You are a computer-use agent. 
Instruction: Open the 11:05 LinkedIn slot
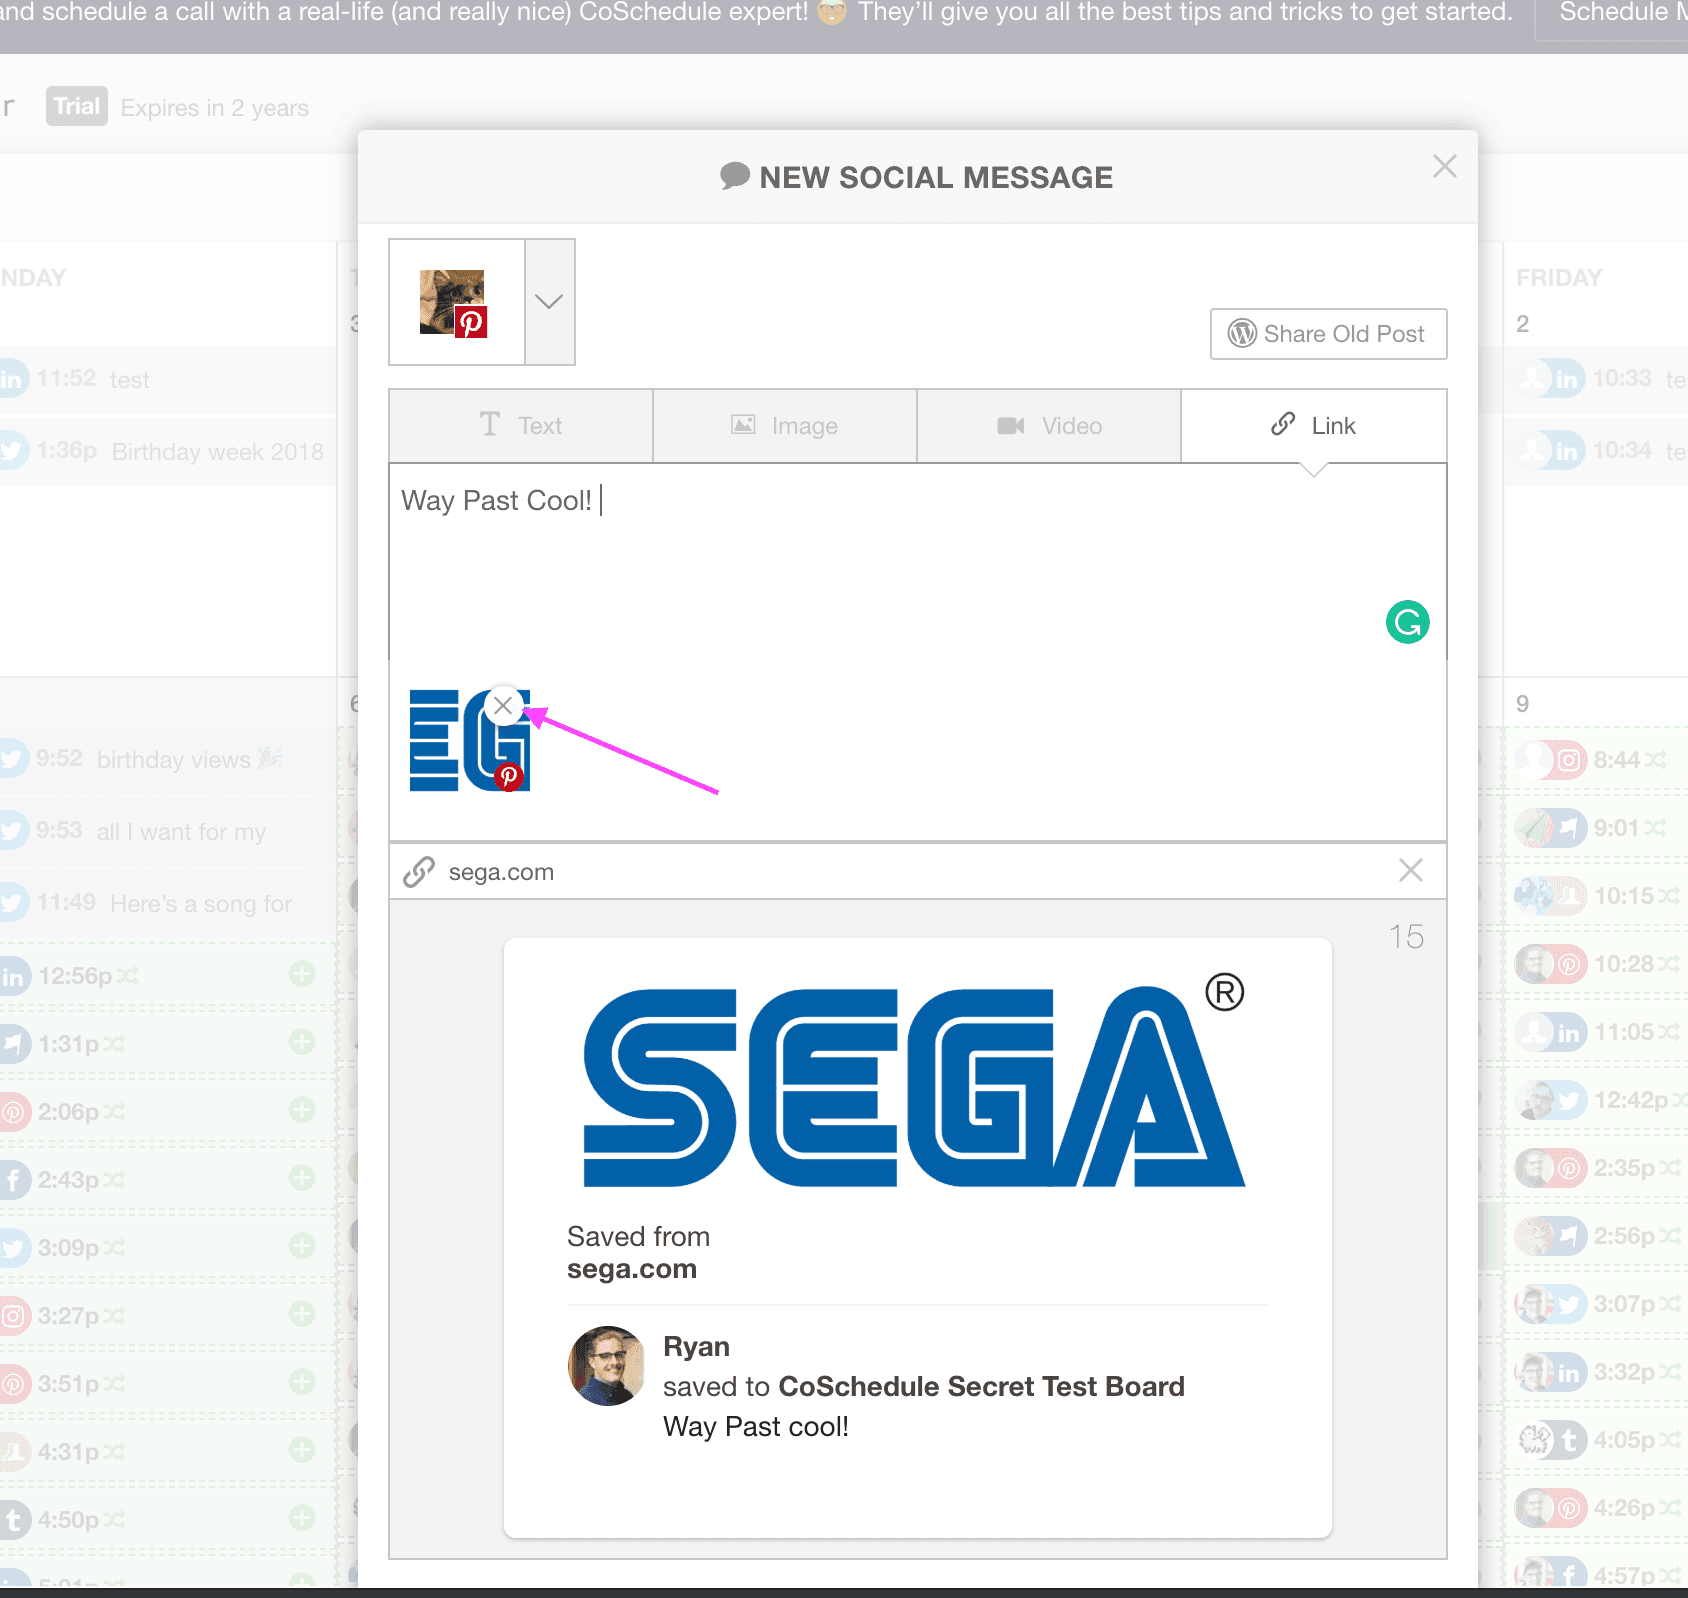1596,1032
